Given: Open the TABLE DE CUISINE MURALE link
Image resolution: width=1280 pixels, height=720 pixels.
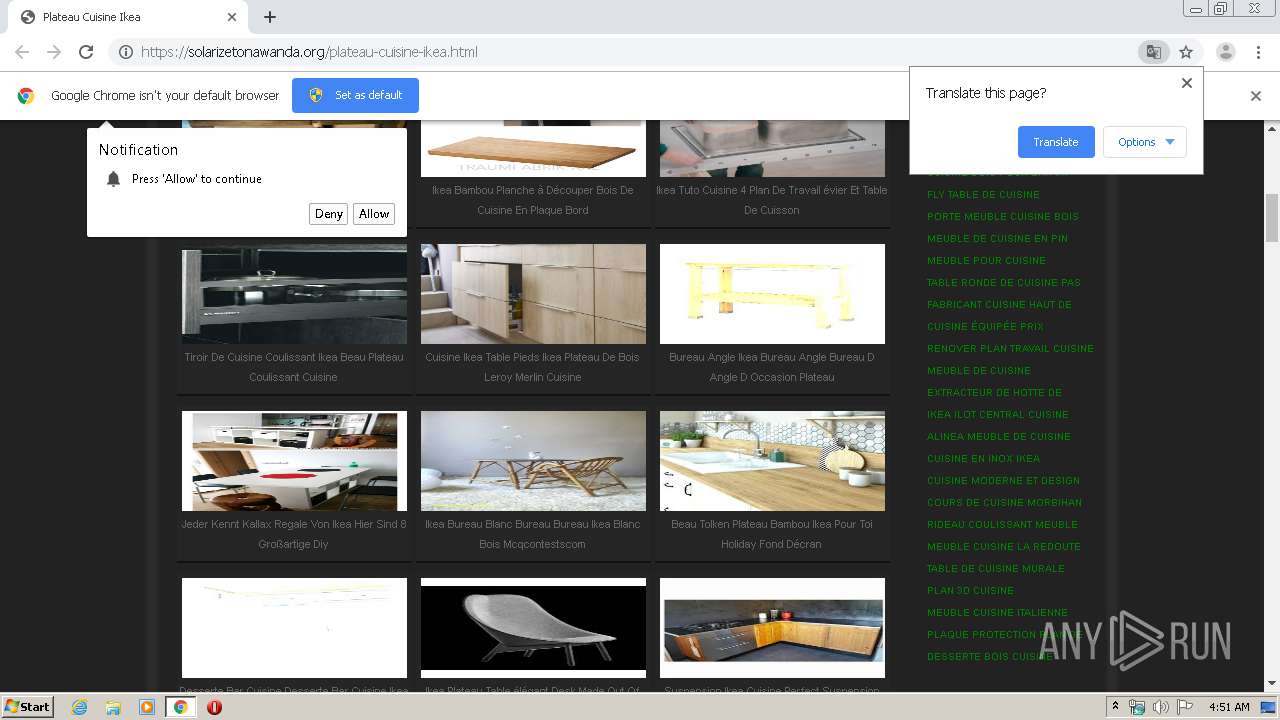Looking at the screenshot, I should pos(996,569).
